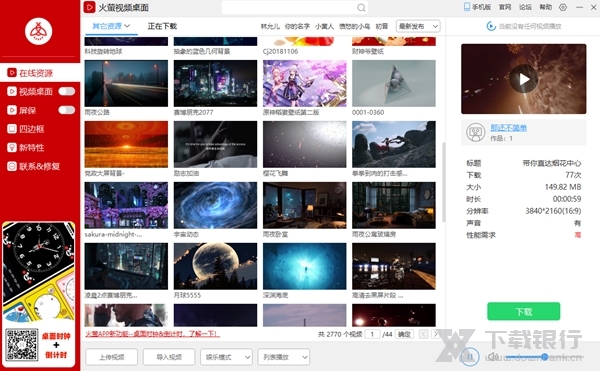
Task: Open the 最新发布 sort dropdown
Action: [x=418, y=26]
